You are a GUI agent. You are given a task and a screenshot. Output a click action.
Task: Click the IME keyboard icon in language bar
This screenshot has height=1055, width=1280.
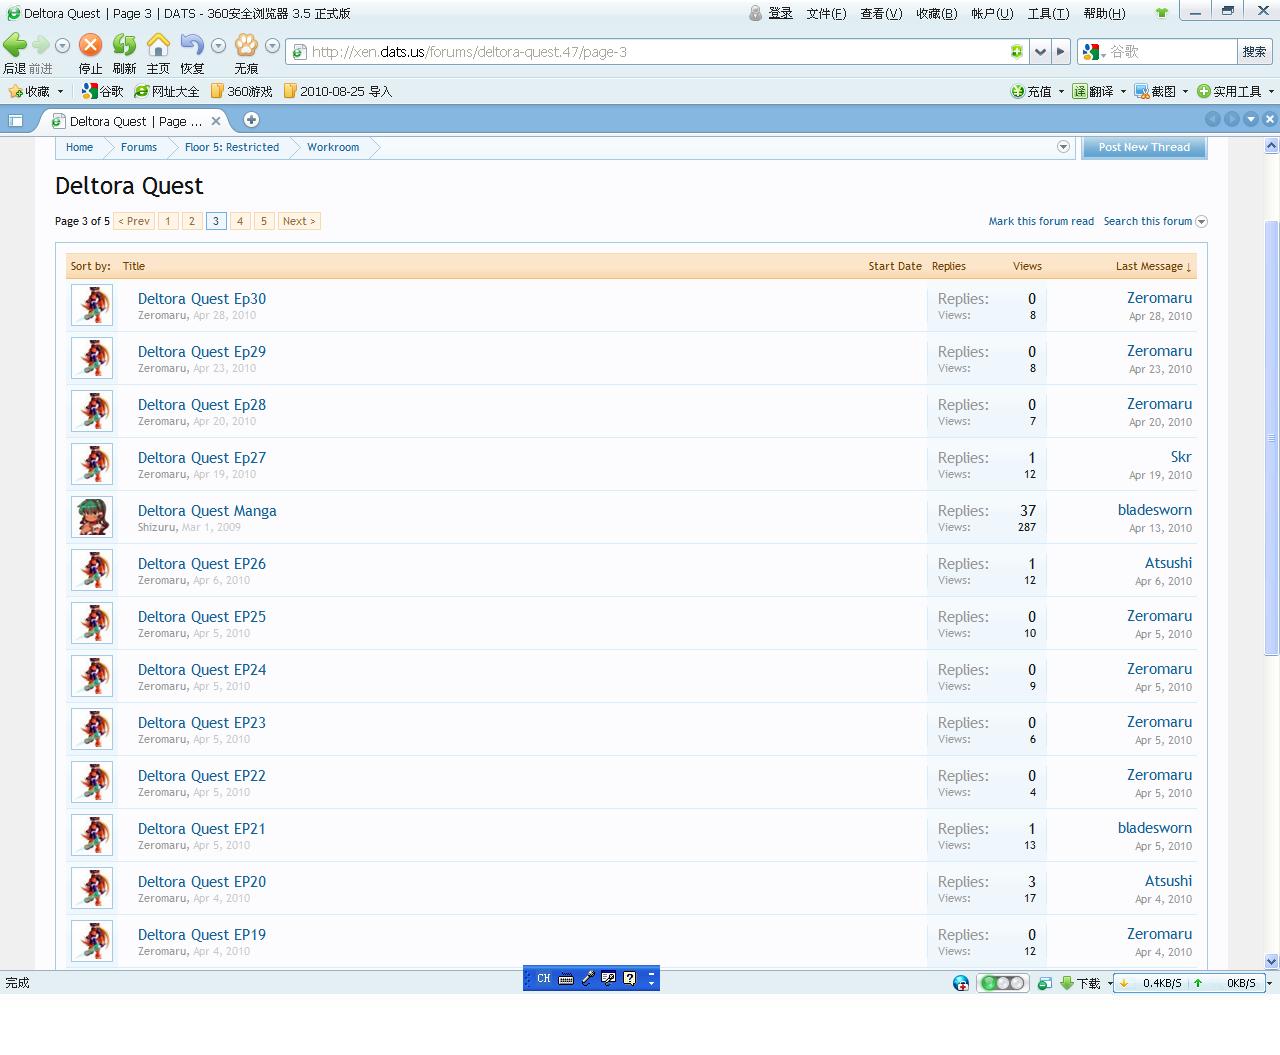point(566,979)
